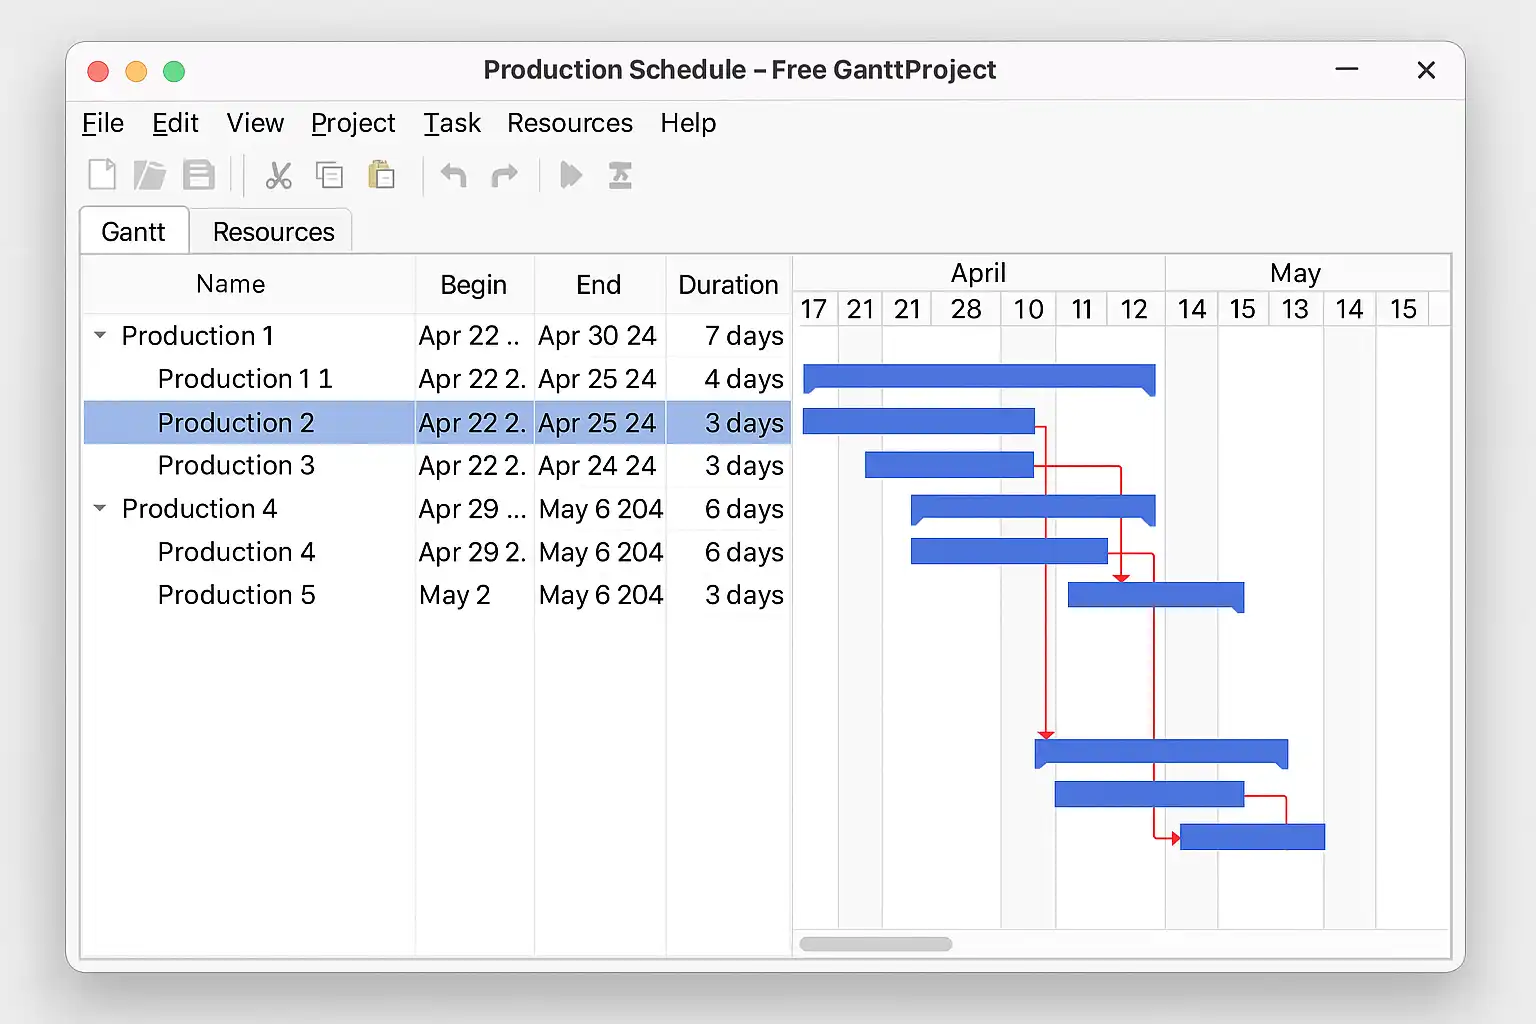1536x1024 pixels.
Task: Open the Task menu
Action: tap(452, 123)
